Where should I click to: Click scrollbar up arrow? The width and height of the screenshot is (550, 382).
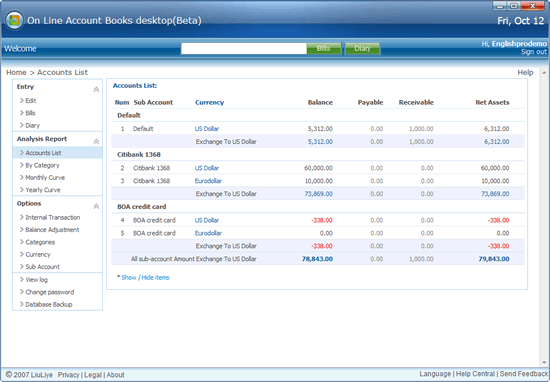click(x=544, y=73)
